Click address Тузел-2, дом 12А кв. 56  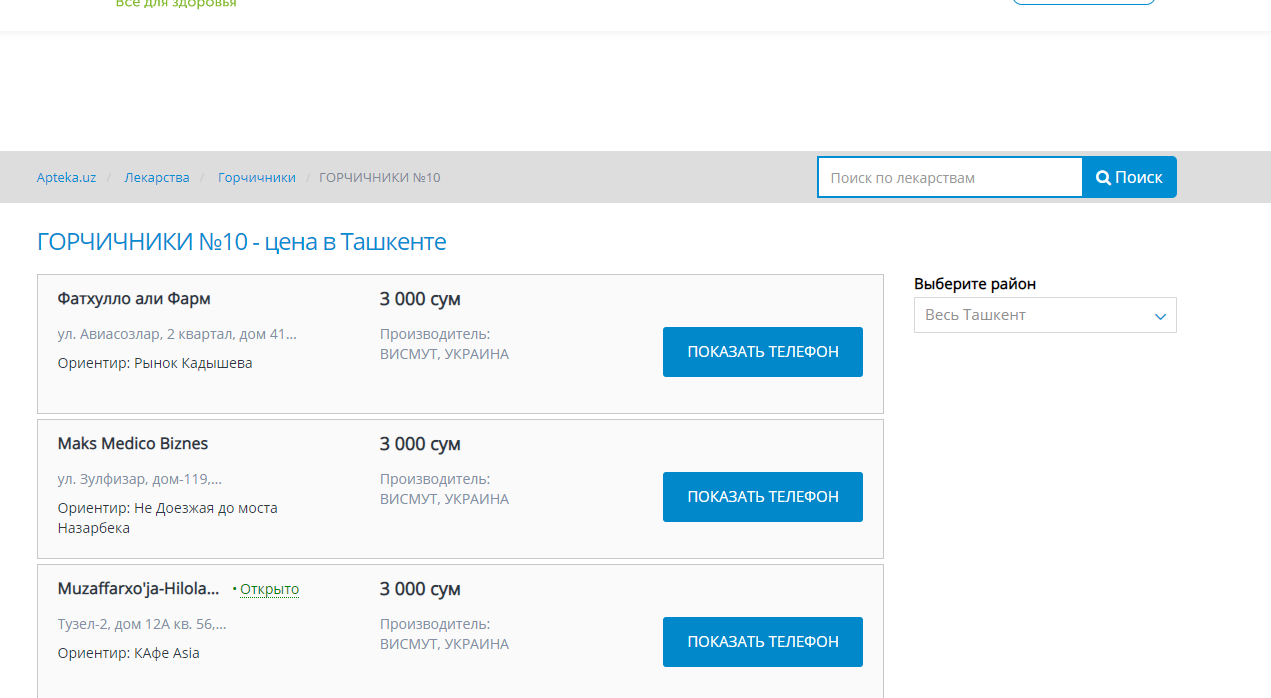click(x=142, y=624)
